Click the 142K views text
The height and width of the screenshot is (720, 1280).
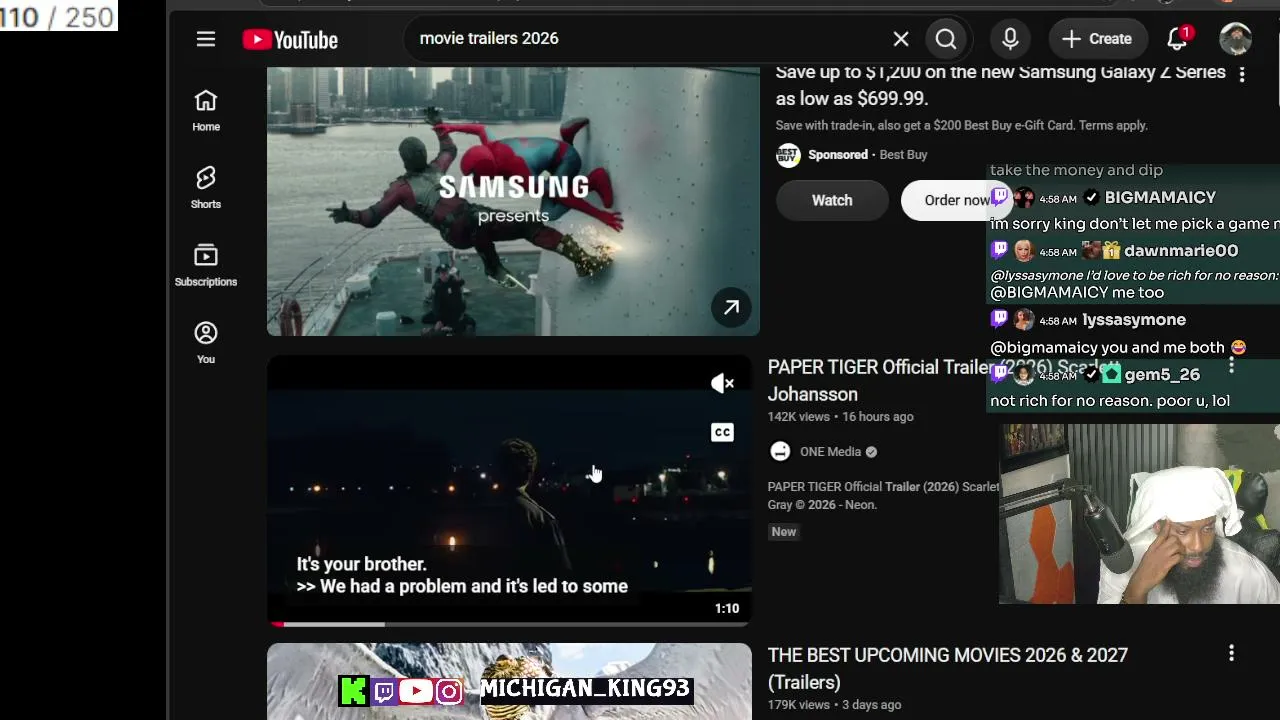[799, 417]
